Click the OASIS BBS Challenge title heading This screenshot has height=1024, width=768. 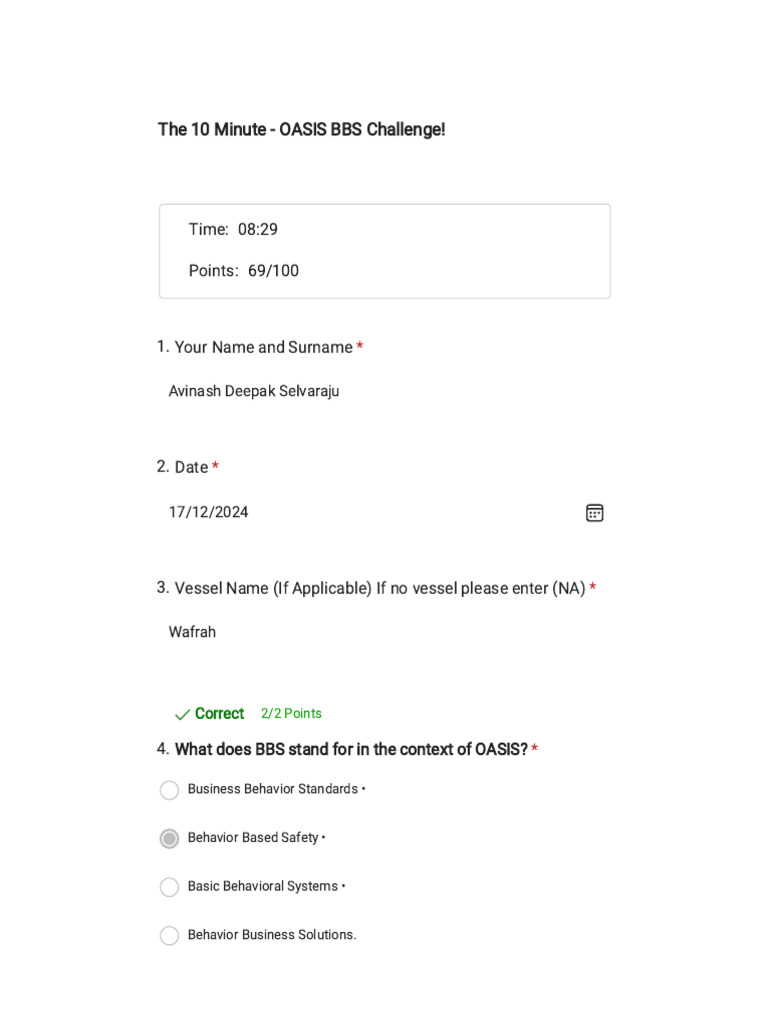tap(301, 130)
